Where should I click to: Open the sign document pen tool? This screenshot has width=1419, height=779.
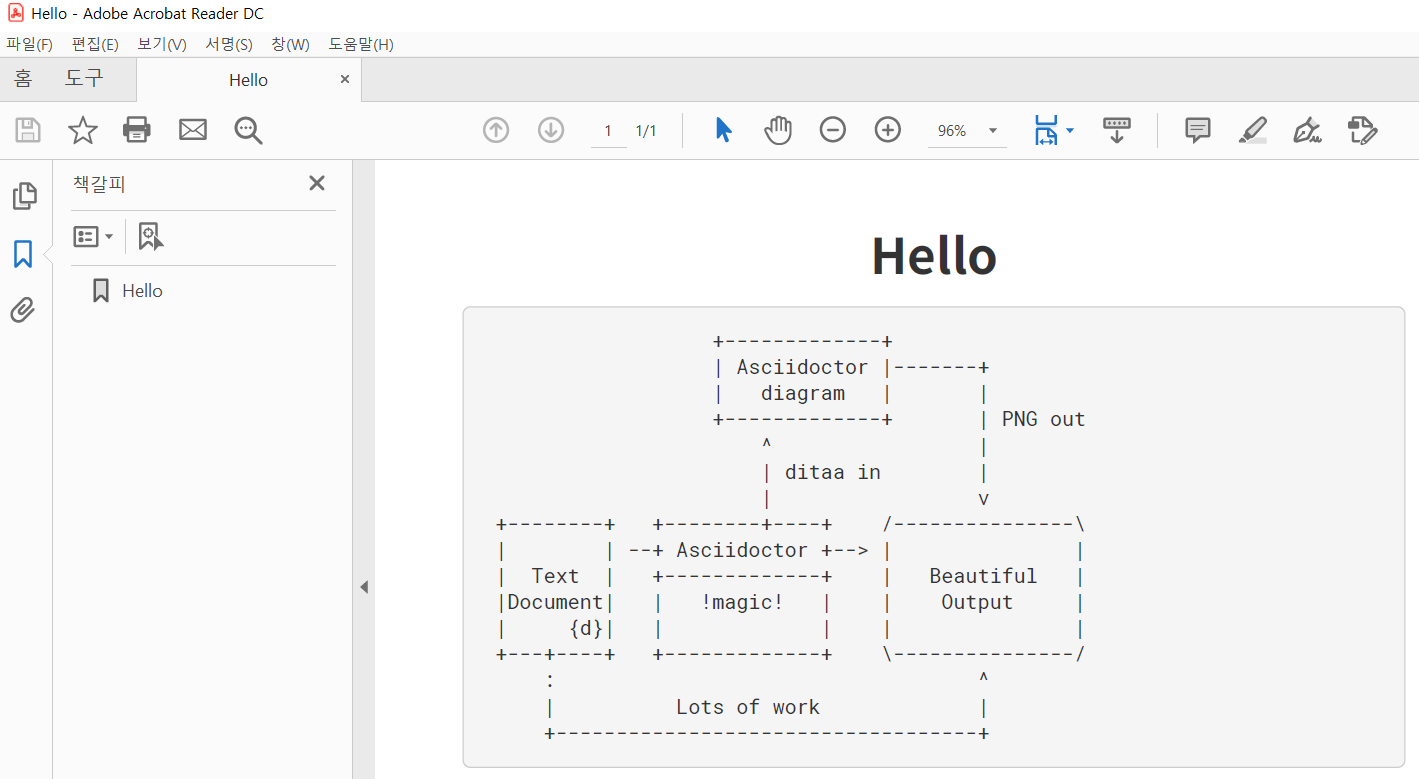pyautogui.click(x=1307, y=130)
